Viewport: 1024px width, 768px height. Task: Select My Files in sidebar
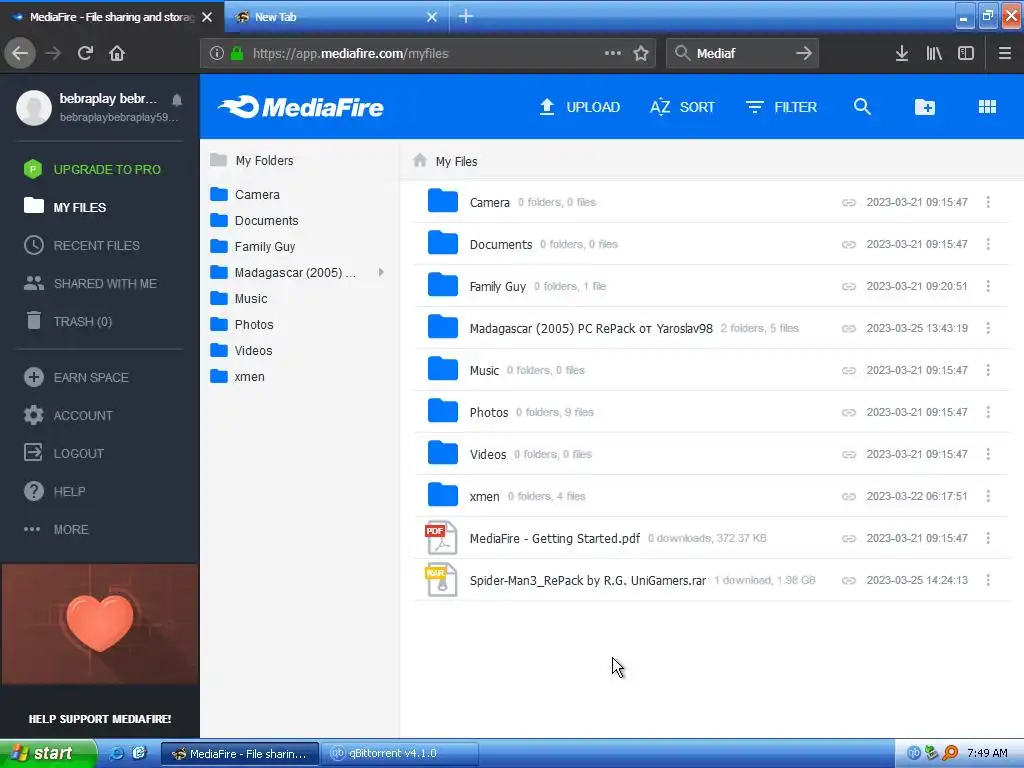pos(65,207)
